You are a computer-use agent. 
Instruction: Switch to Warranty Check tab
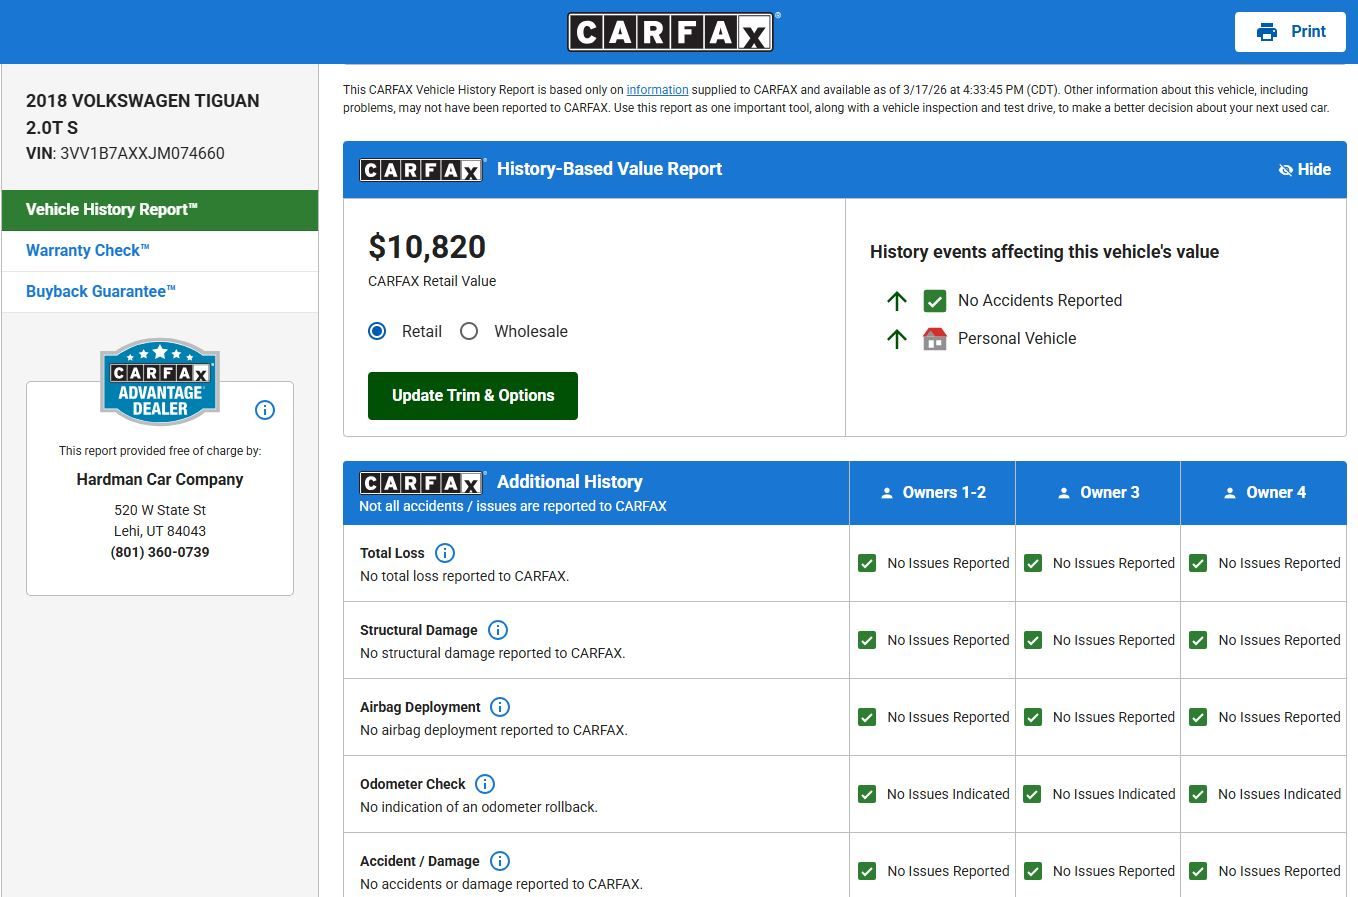click(x=88, y=251)
